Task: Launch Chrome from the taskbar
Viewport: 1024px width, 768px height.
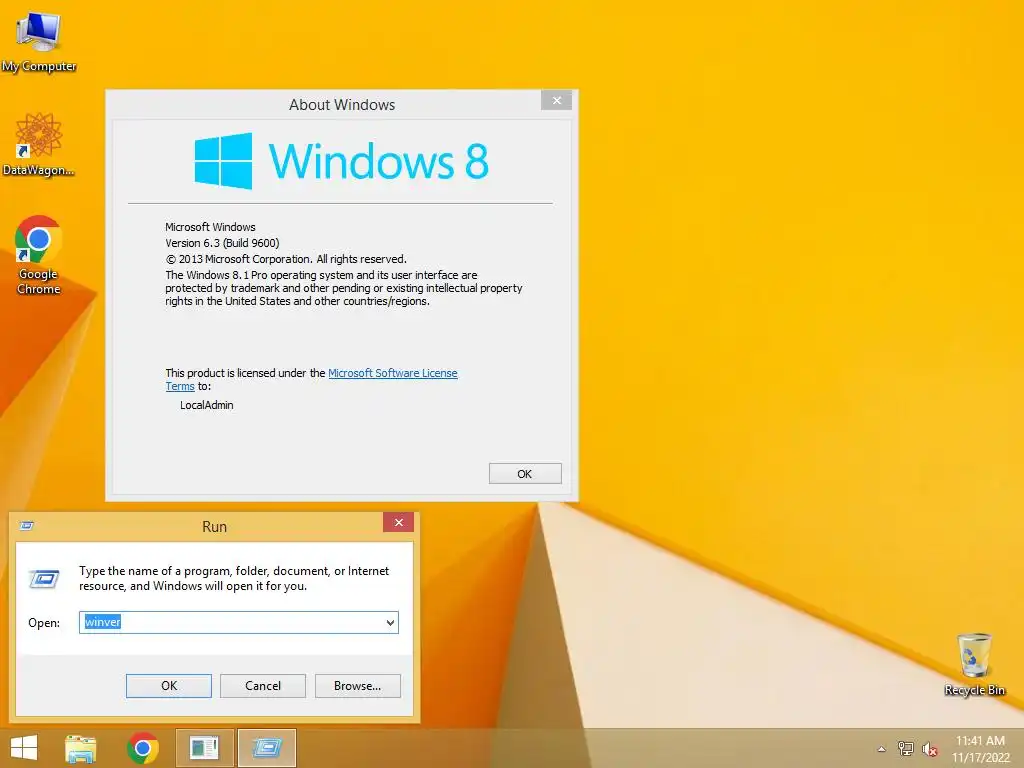Action: pyautogui.click(x=143, y=748)
